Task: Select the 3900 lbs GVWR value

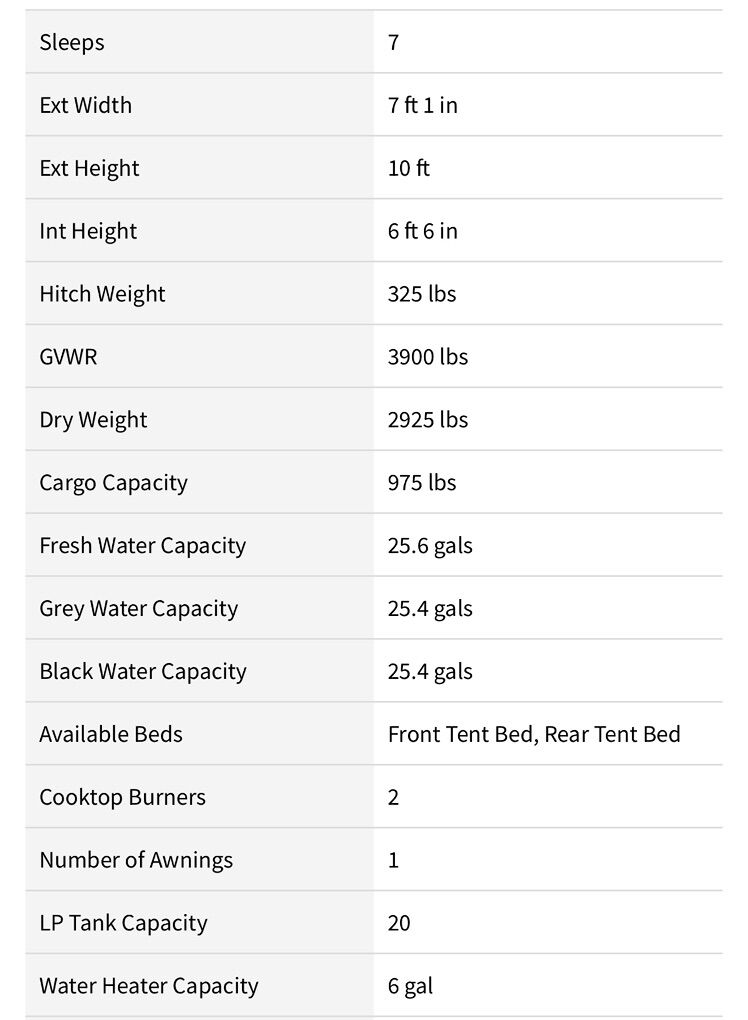Action: pyautogui.click(x=427, y=357)
